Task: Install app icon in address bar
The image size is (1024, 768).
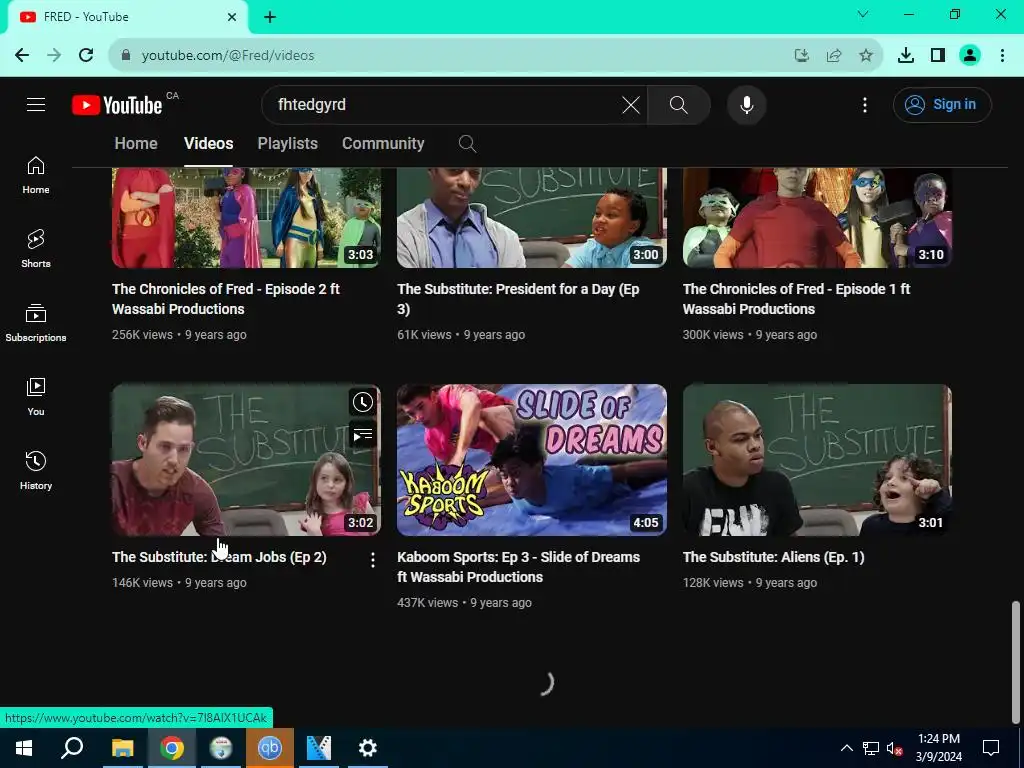Action: 802,56
